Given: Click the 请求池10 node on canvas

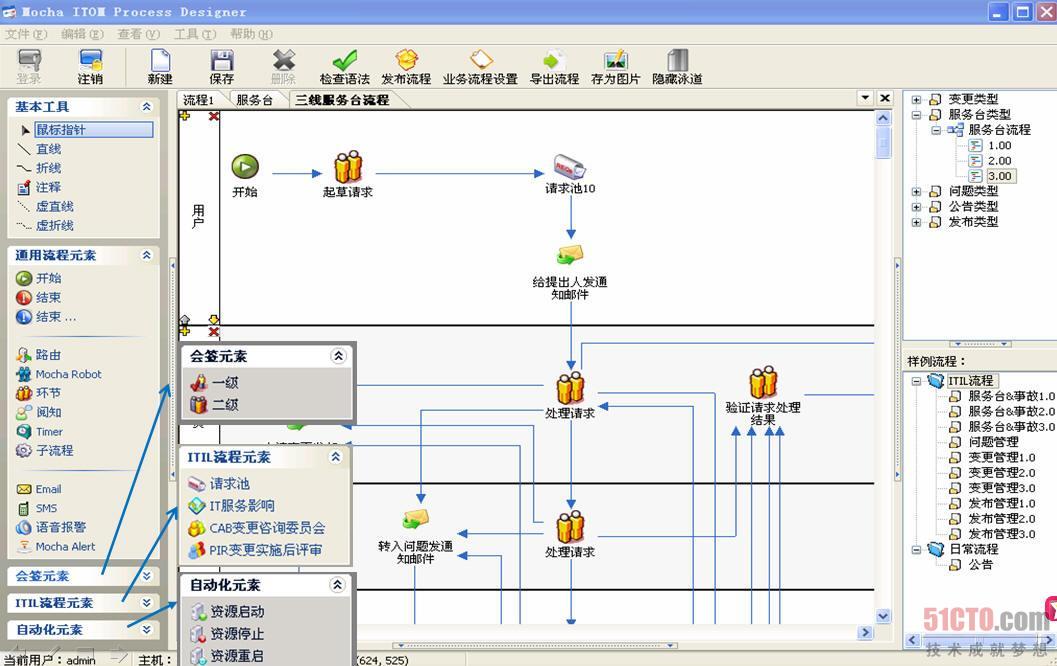Looking at the screenshot, I should point(570,173).
